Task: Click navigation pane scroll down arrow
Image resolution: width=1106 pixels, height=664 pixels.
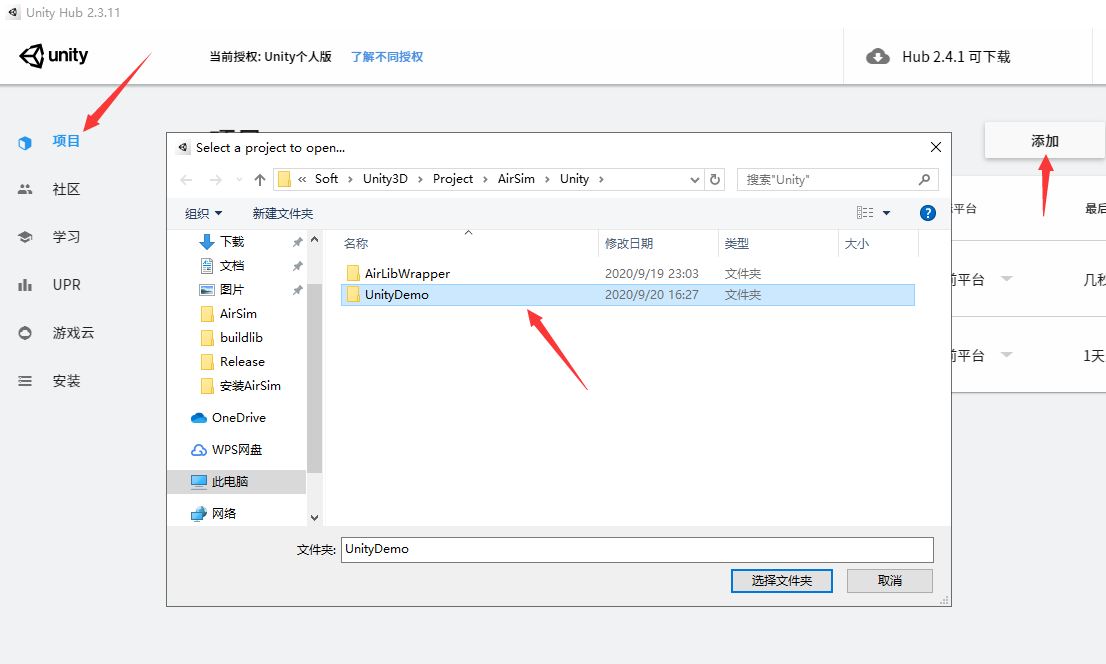Action: coord(315,517)
